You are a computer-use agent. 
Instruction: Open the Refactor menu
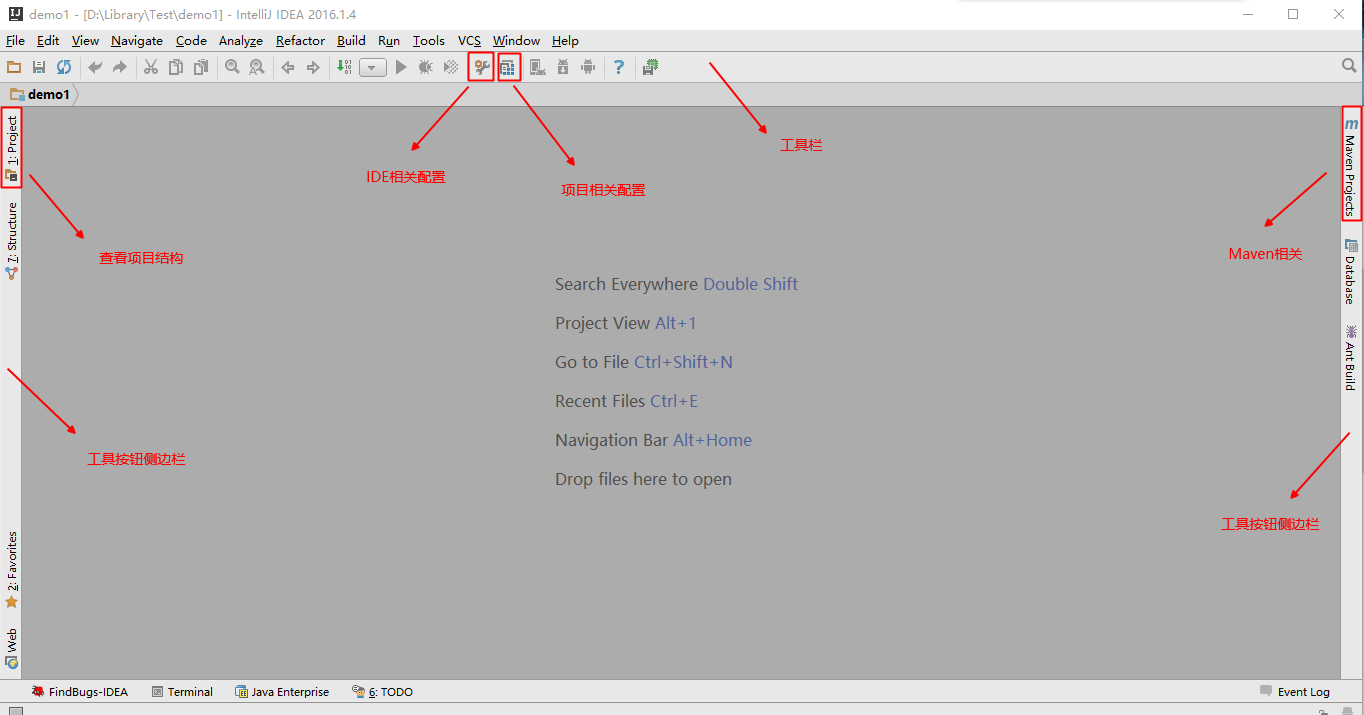[300, 41]
